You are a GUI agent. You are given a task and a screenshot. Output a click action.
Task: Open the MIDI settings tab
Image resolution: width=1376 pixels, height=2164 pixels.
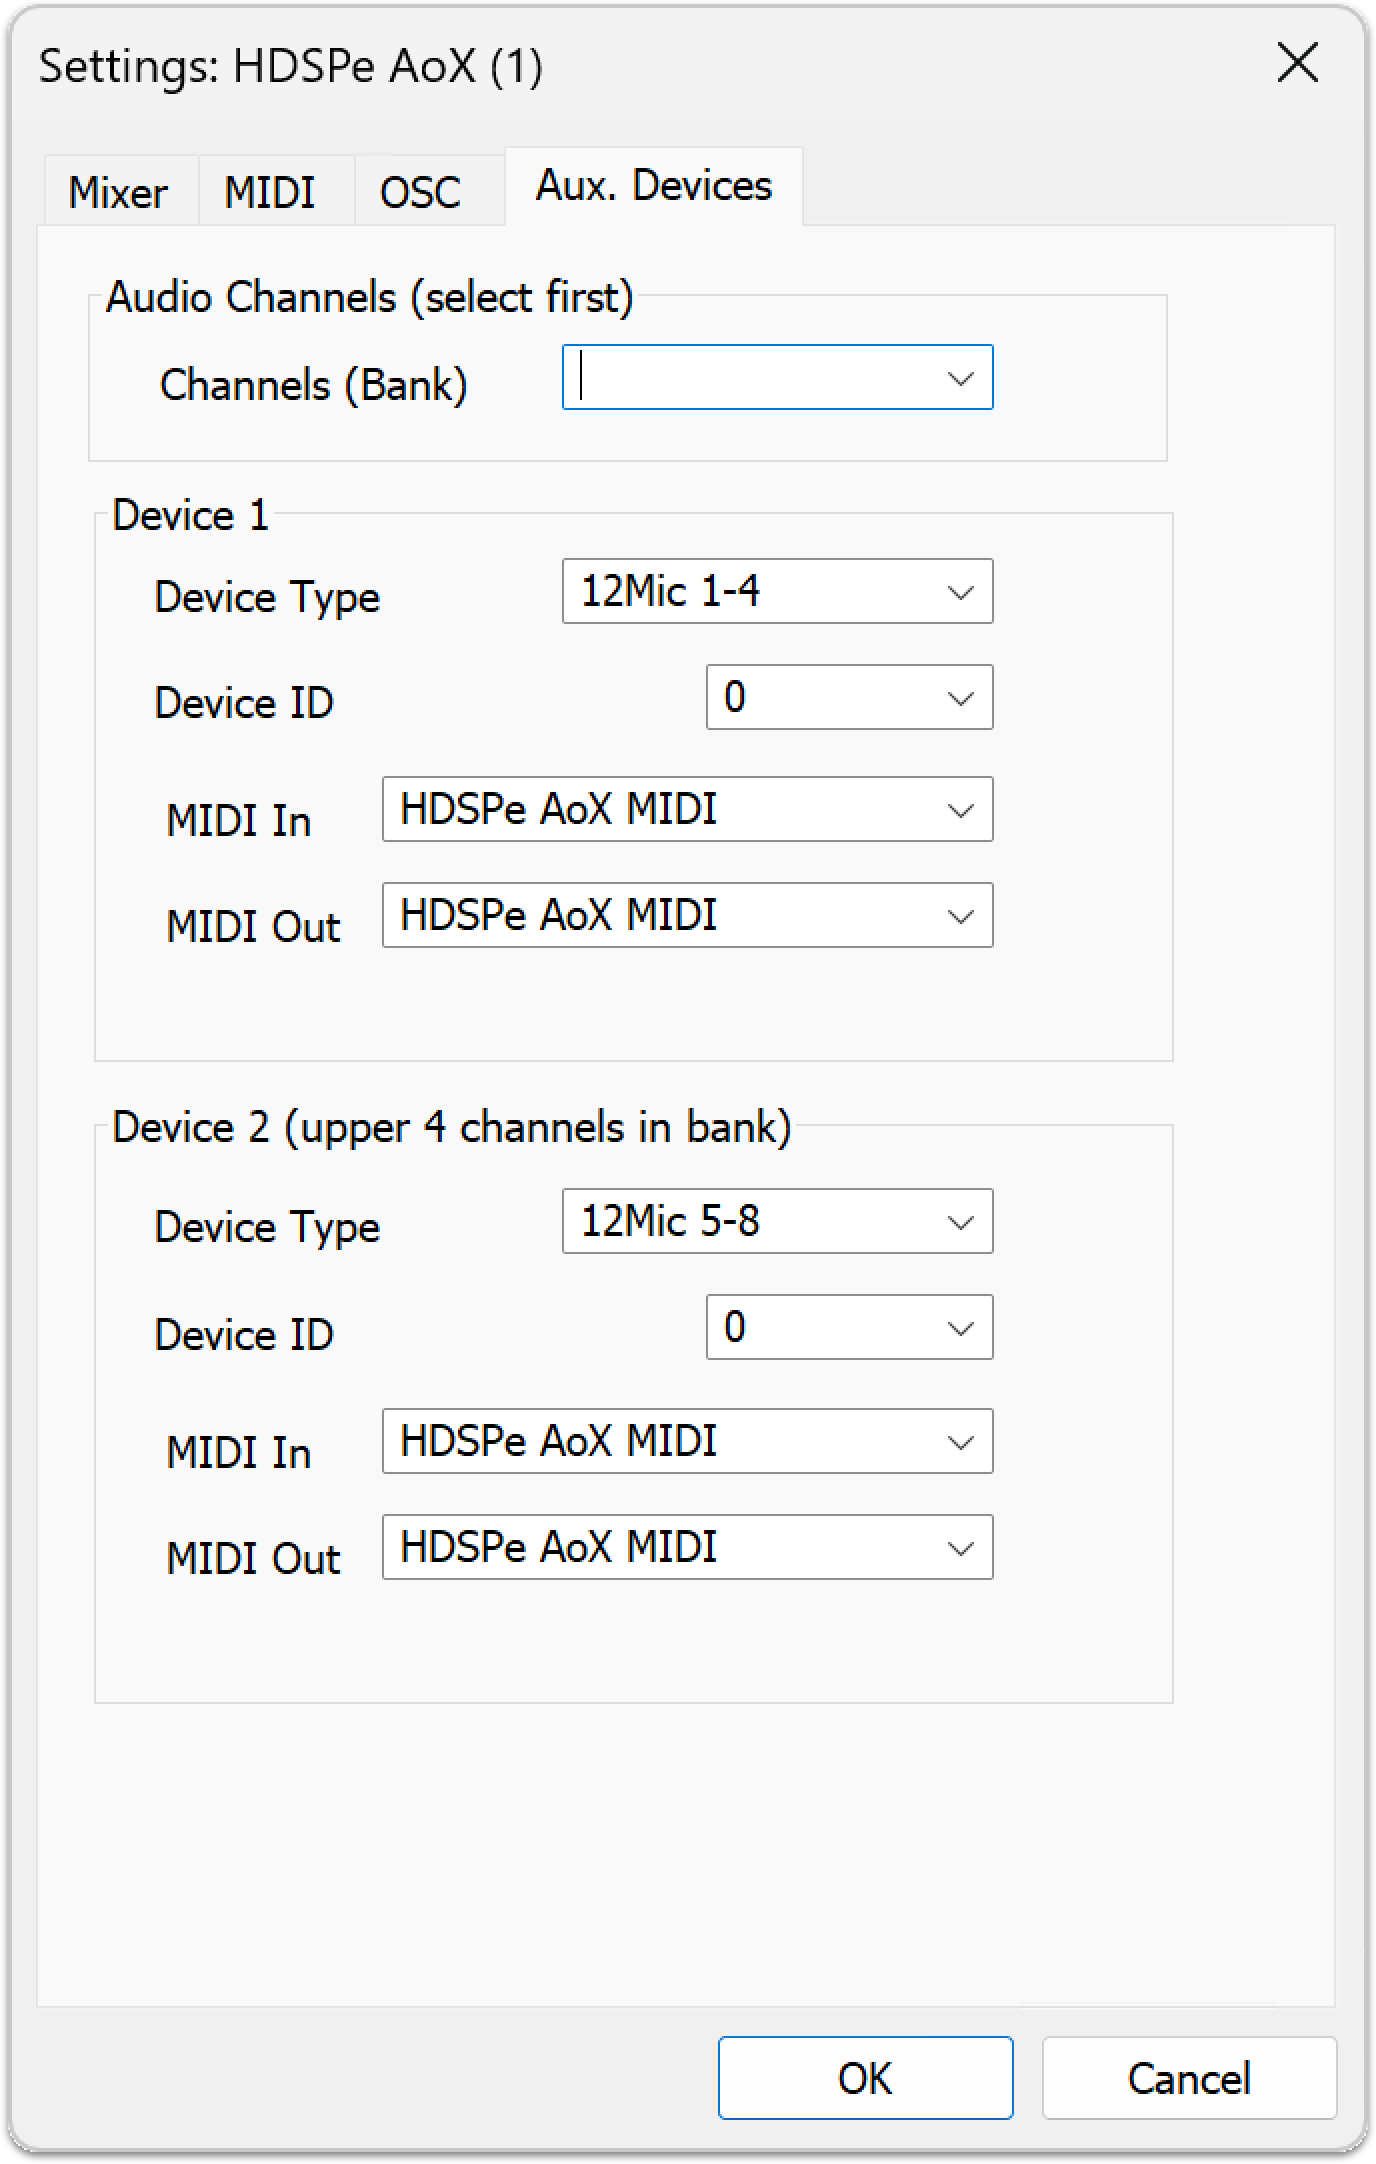click(270, 192)
